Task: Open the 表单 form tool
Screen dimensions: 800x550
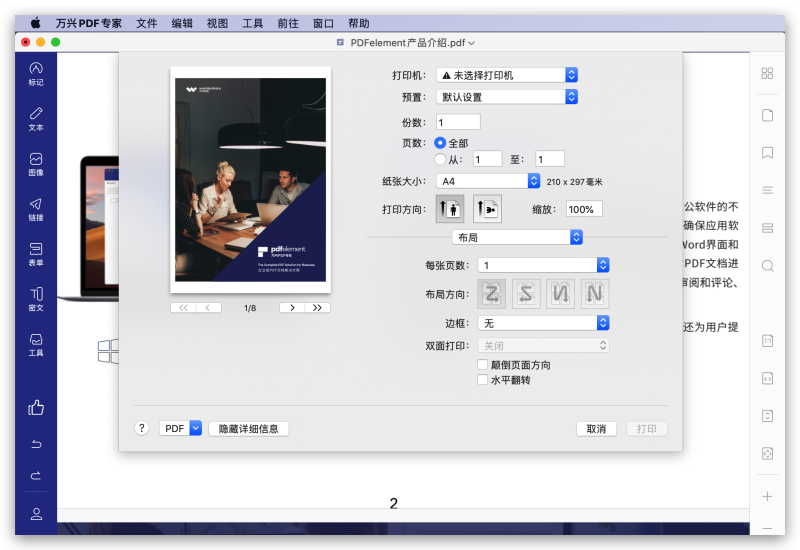Action: tap(36, 253)
